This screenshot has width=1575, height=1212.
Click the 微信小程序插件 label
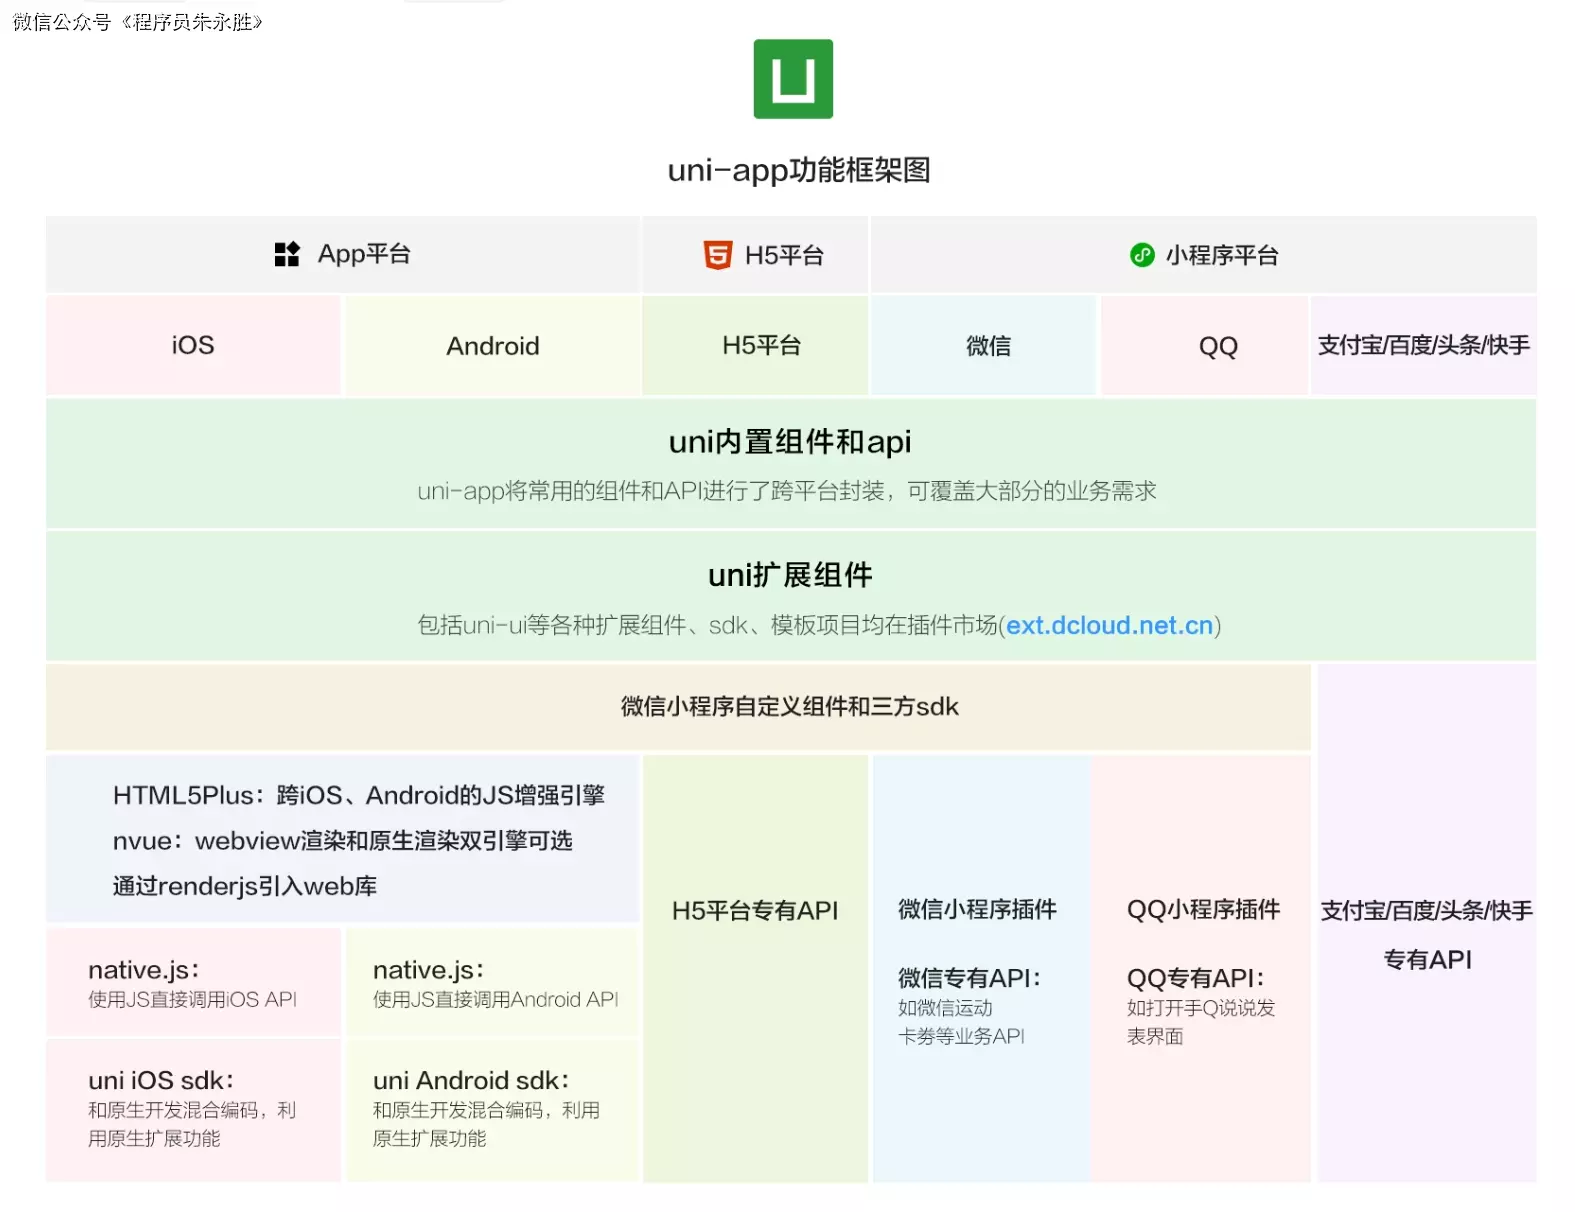pyautogui.click(x=976, y=909)
